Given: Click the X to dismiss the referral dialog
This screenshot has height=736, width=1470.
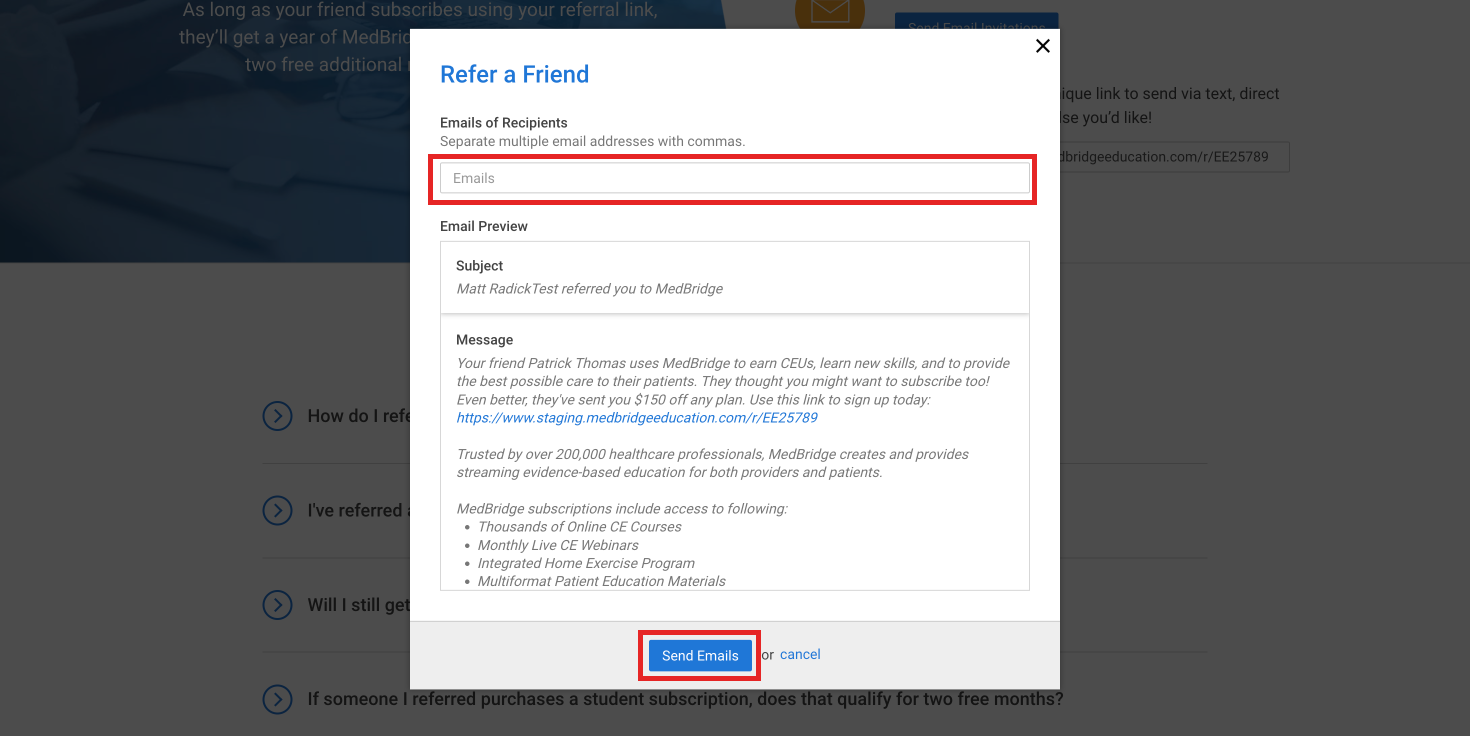Looking at the screenshot, I should click(1043, 45).
